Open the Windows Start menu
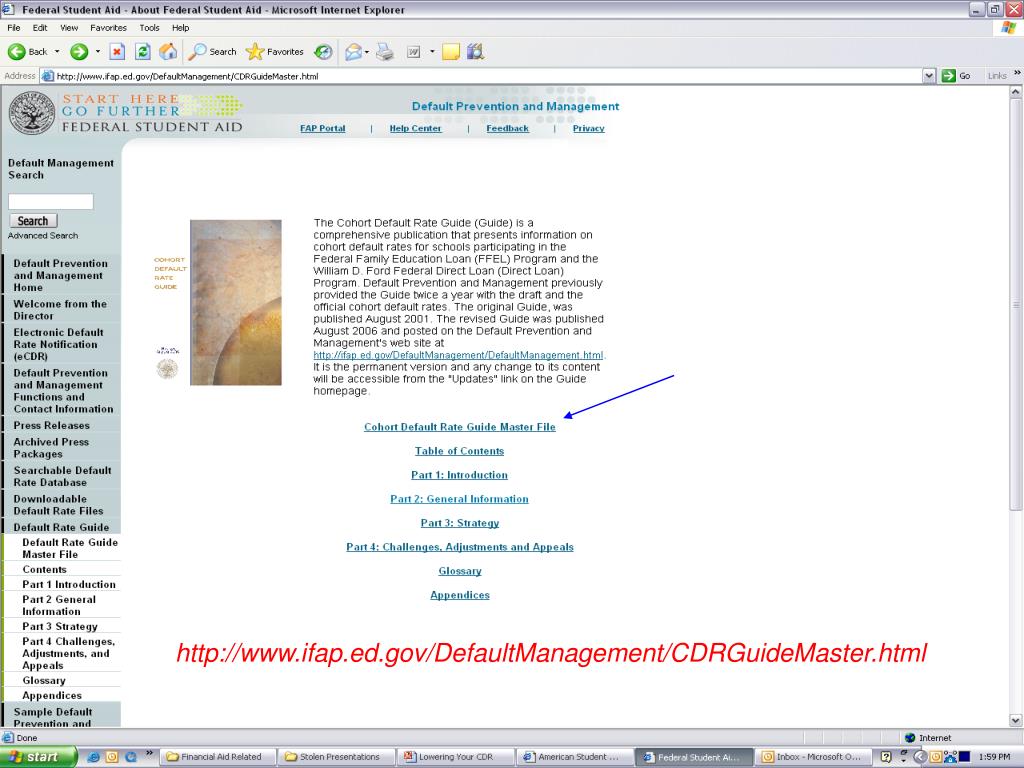 [38, 757]
